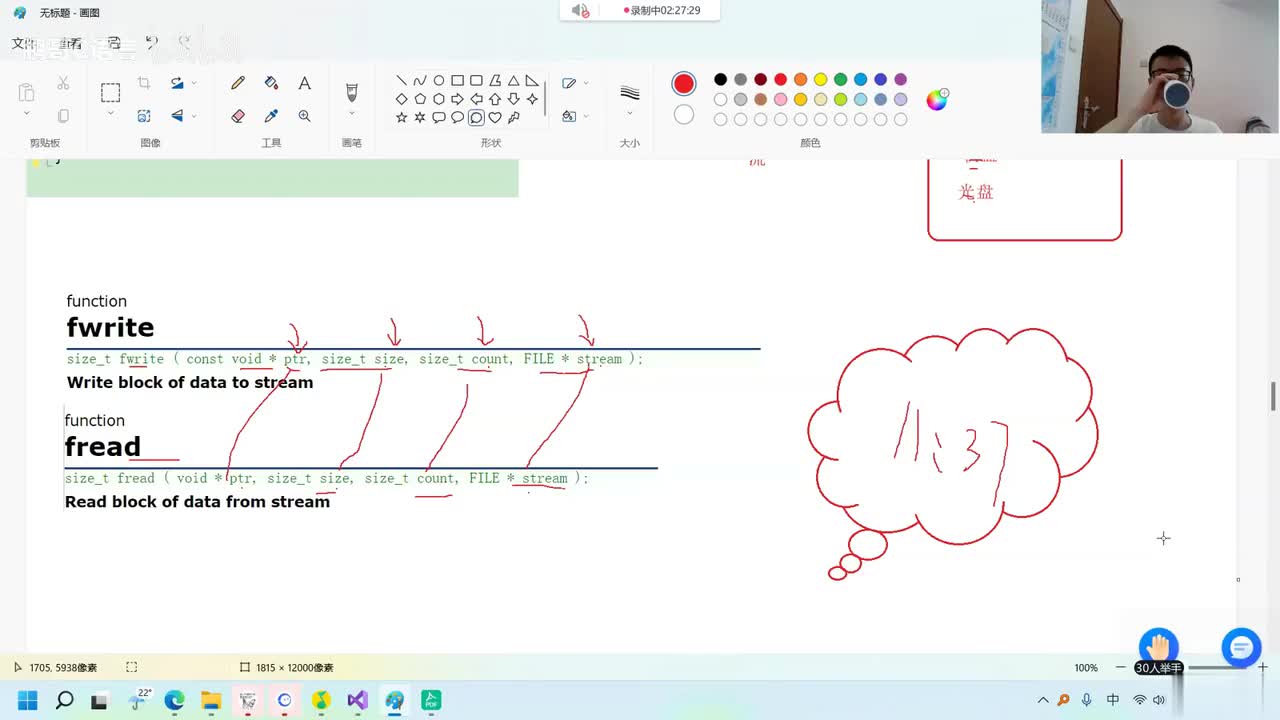Image resolution: width=1280 pixels, height=720 pixels.
Task: Expand the Flip dropdown arrow
Action: (x=194, y=116)
